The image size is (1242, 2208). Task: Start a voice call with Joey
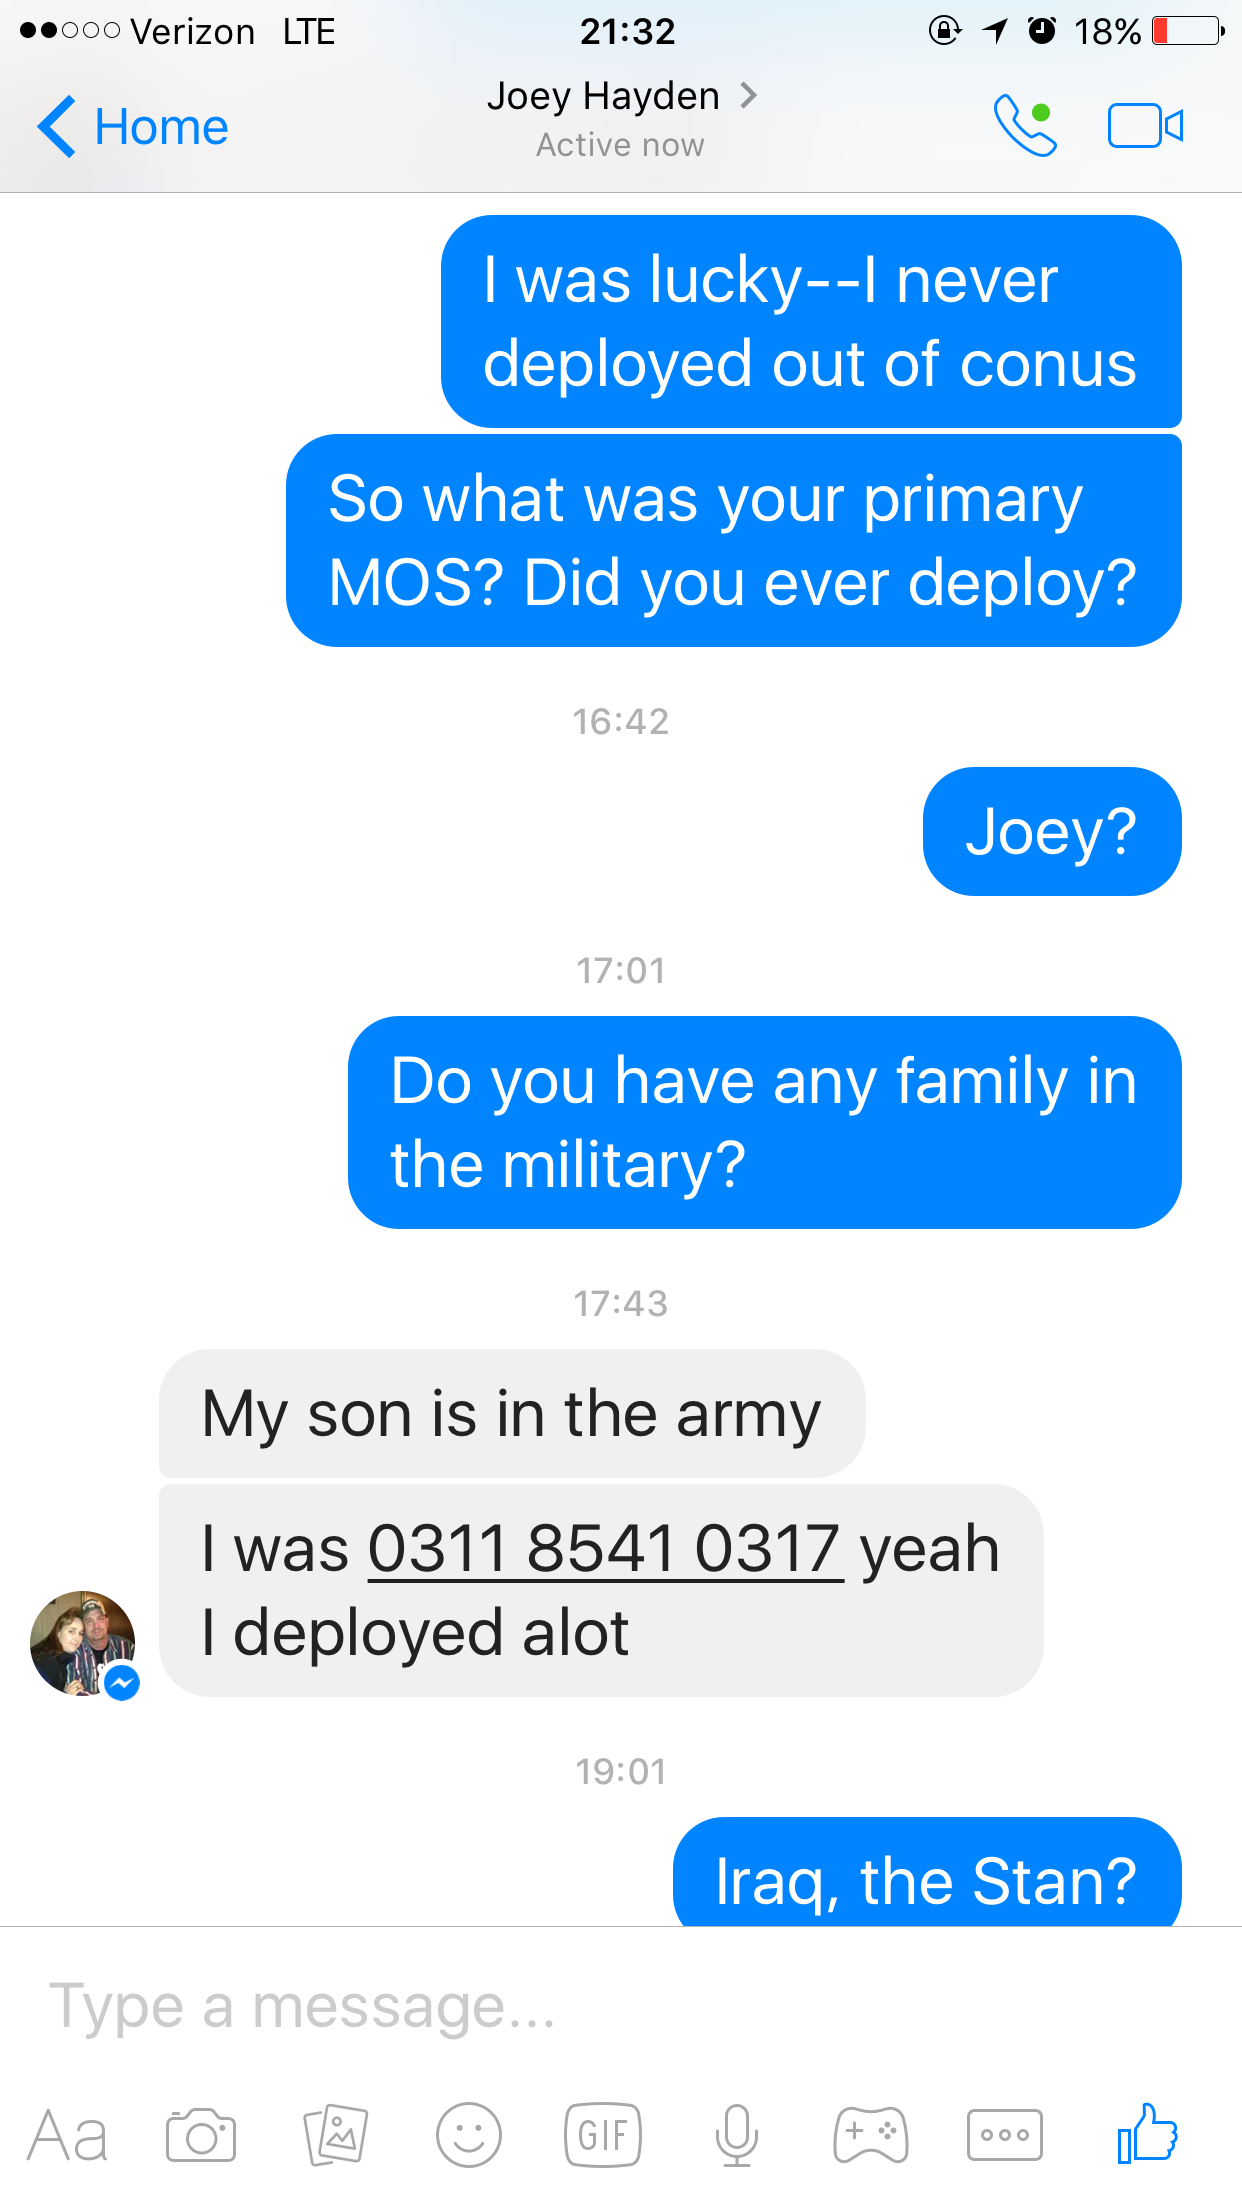pyautogui.click(x=1024, y=126)
